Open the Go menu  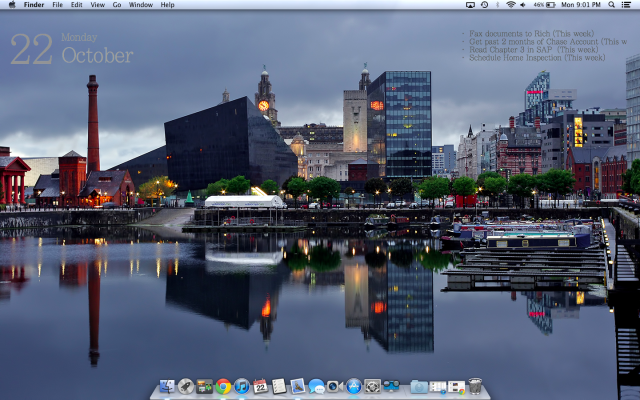coord(117,5)
